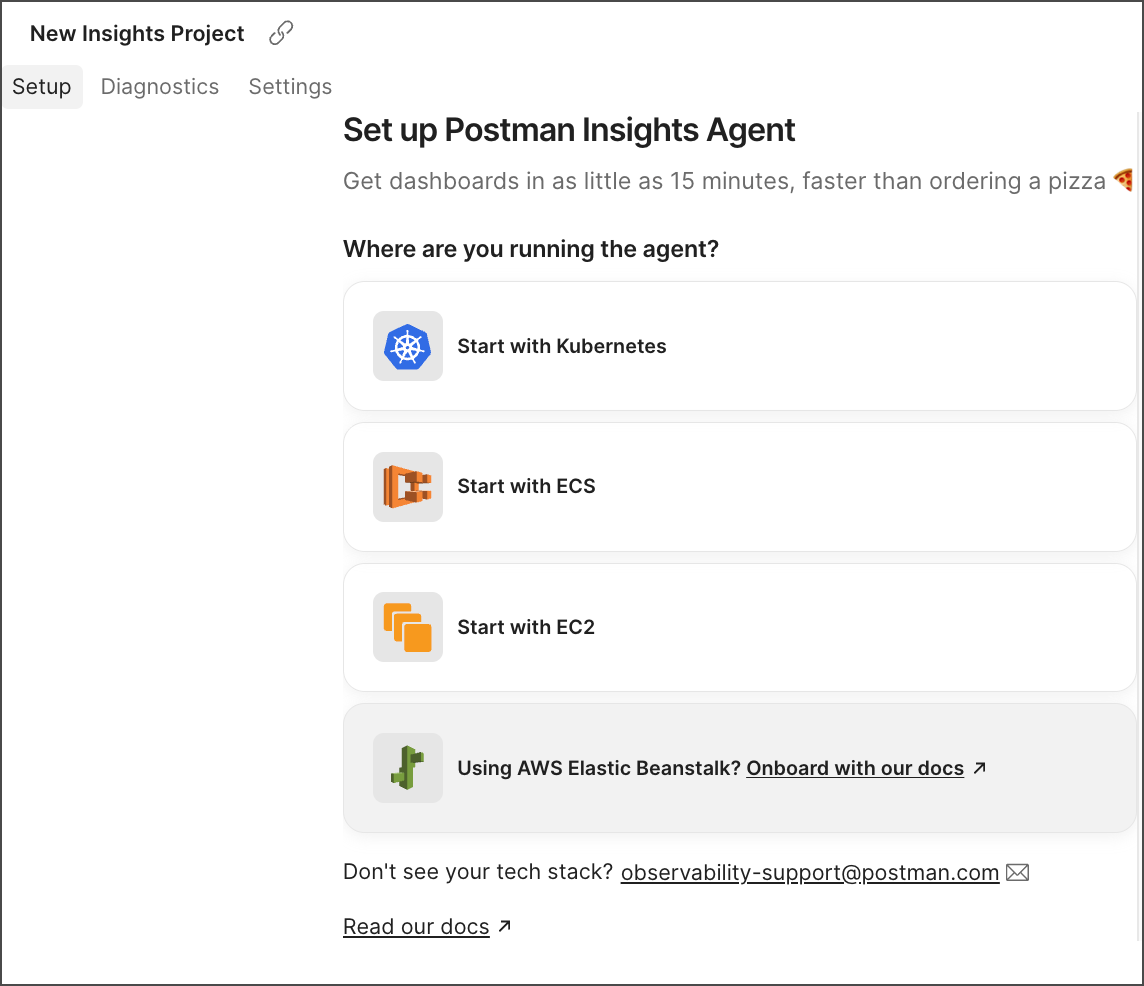Click the orange ECS container icon
Image resolution: width=1144 pixels, height=986 pixels.
[x=407, y=487]
